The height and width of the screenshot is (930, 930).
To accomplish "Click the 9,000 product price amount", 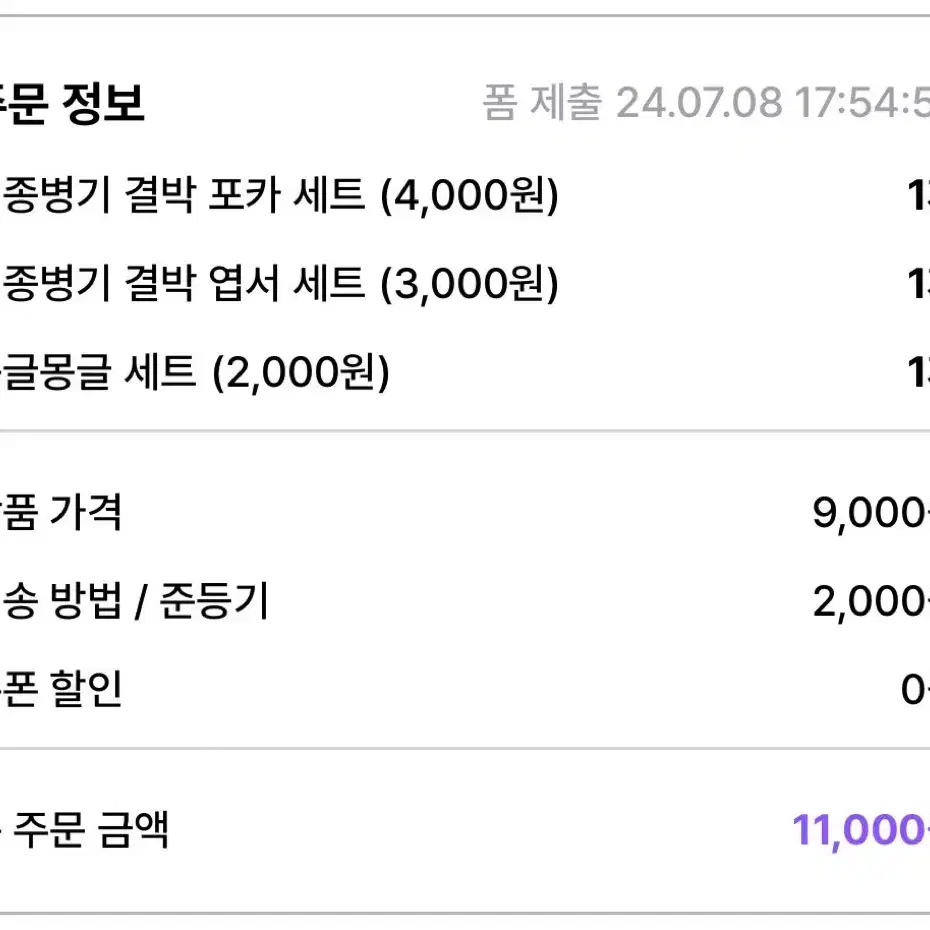I will [871, 512].
